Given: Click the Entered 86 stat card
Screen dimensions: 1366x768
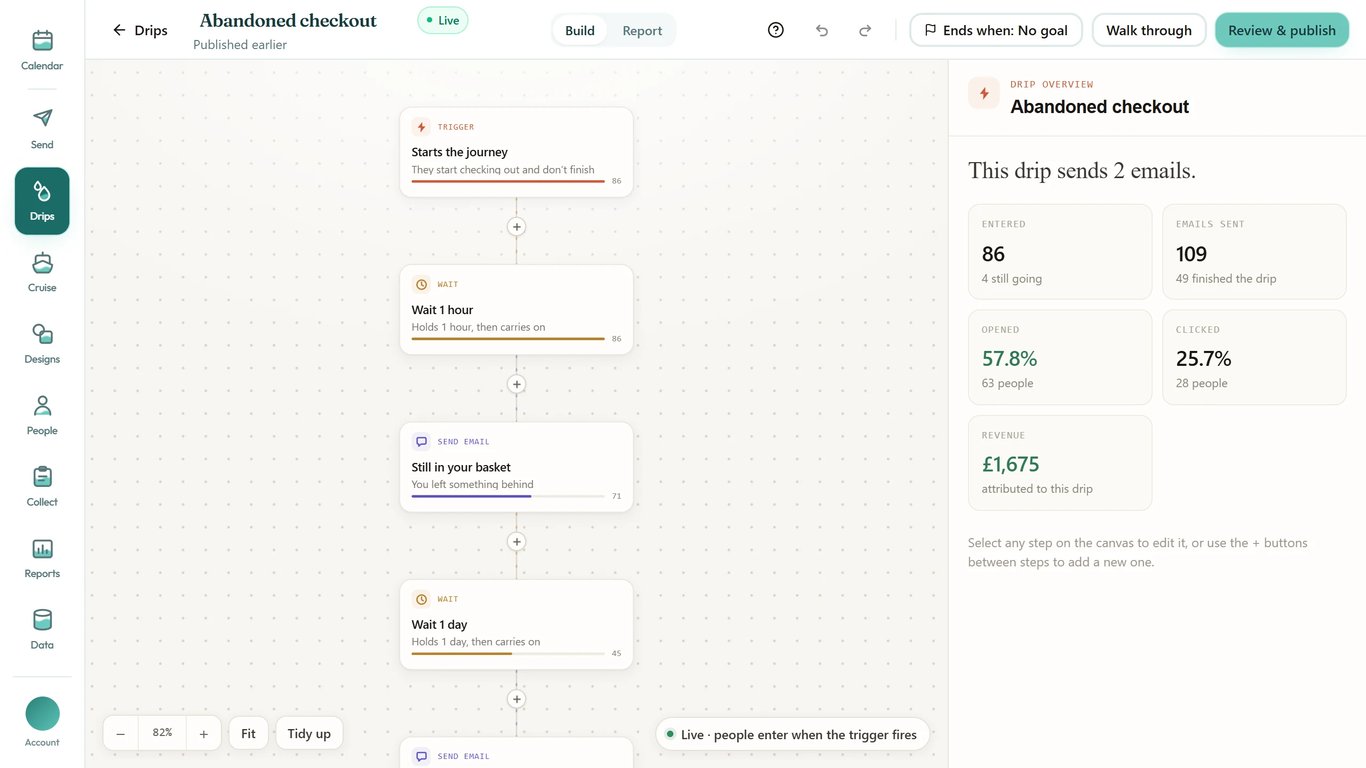Looking at the screenshot, I should point(1060,252).
